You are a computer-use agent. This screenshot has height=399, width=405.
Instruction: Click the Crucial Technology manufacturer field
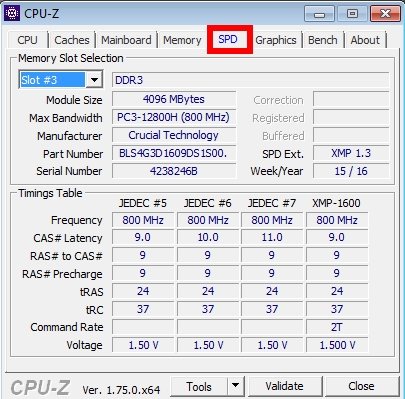tap(174, 135)
